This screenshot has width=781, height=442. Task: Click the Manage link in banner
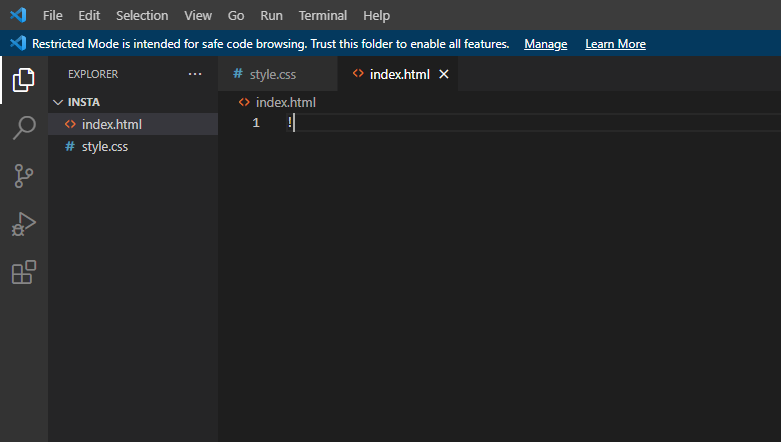pyautogui.click(x=545, y=44)
